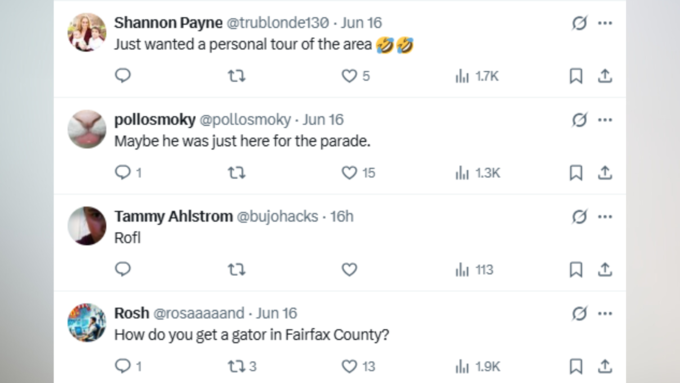Repost Rosh's tweet with 3 reposts
The width and height of the screenshot is (680, 383).
(x=242, y=367)
